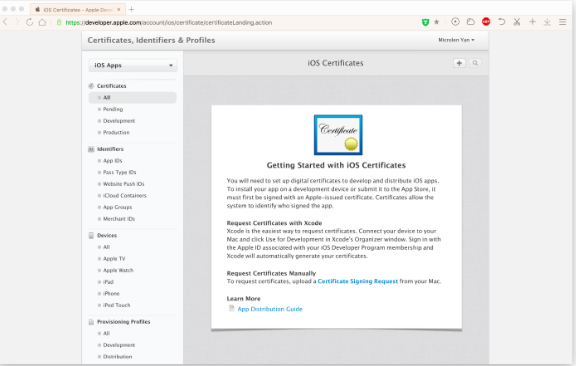Open the App Distribution Guide link
This screenshot has height=366, width=576.
pyautogui.click(x=270, y=309)
